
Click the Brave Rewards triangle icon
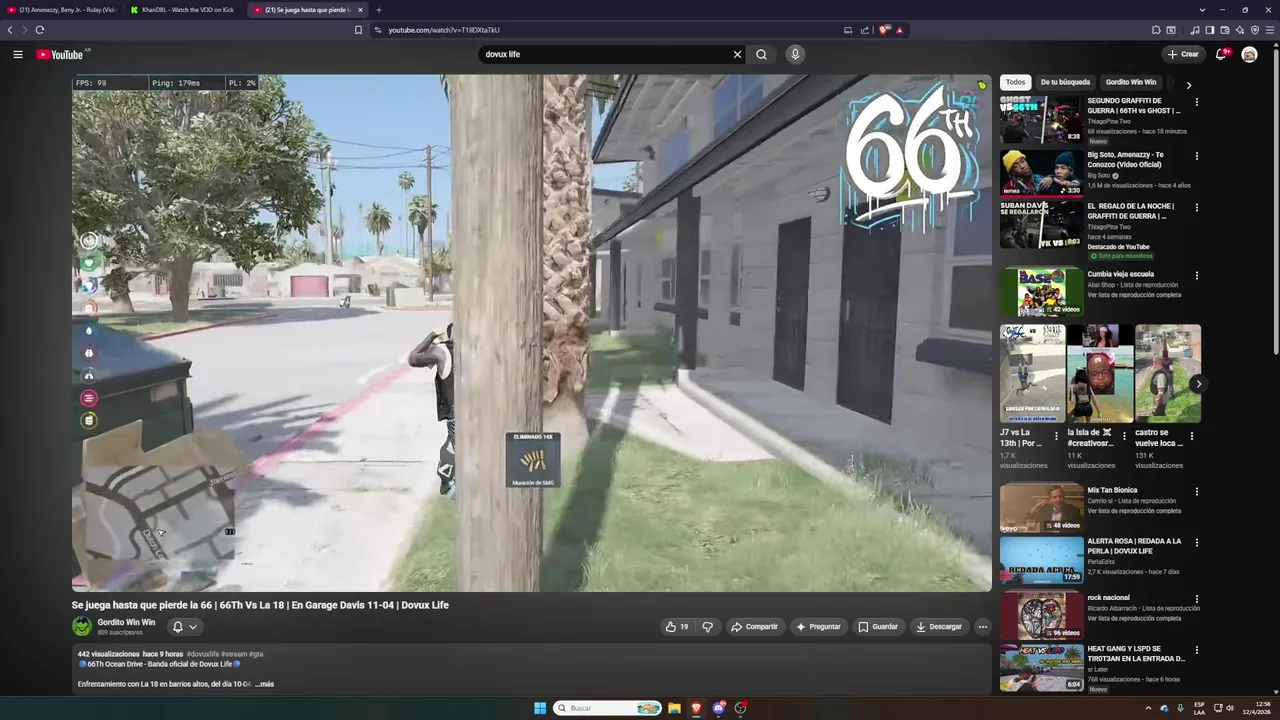coord(899,30)
